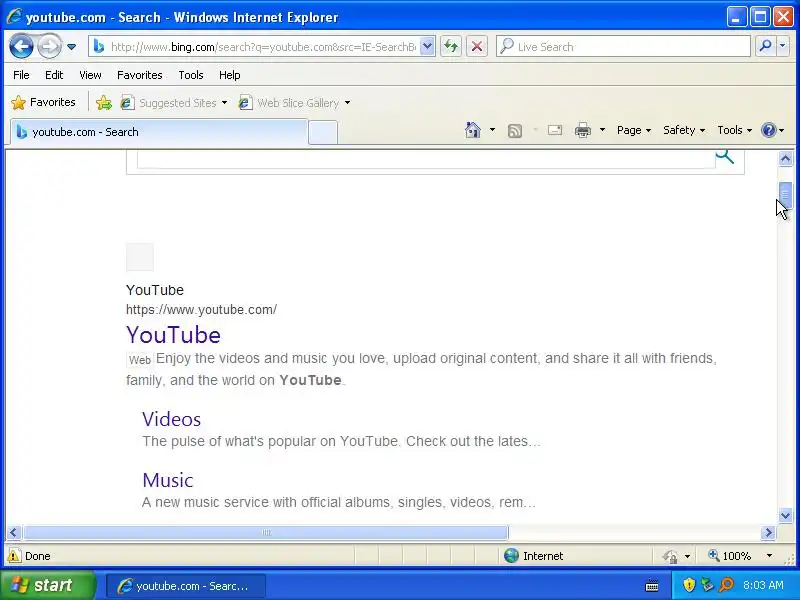Screen dimensions: 800x600
Task: Click the warning icon in status bar
Action: 14,556
